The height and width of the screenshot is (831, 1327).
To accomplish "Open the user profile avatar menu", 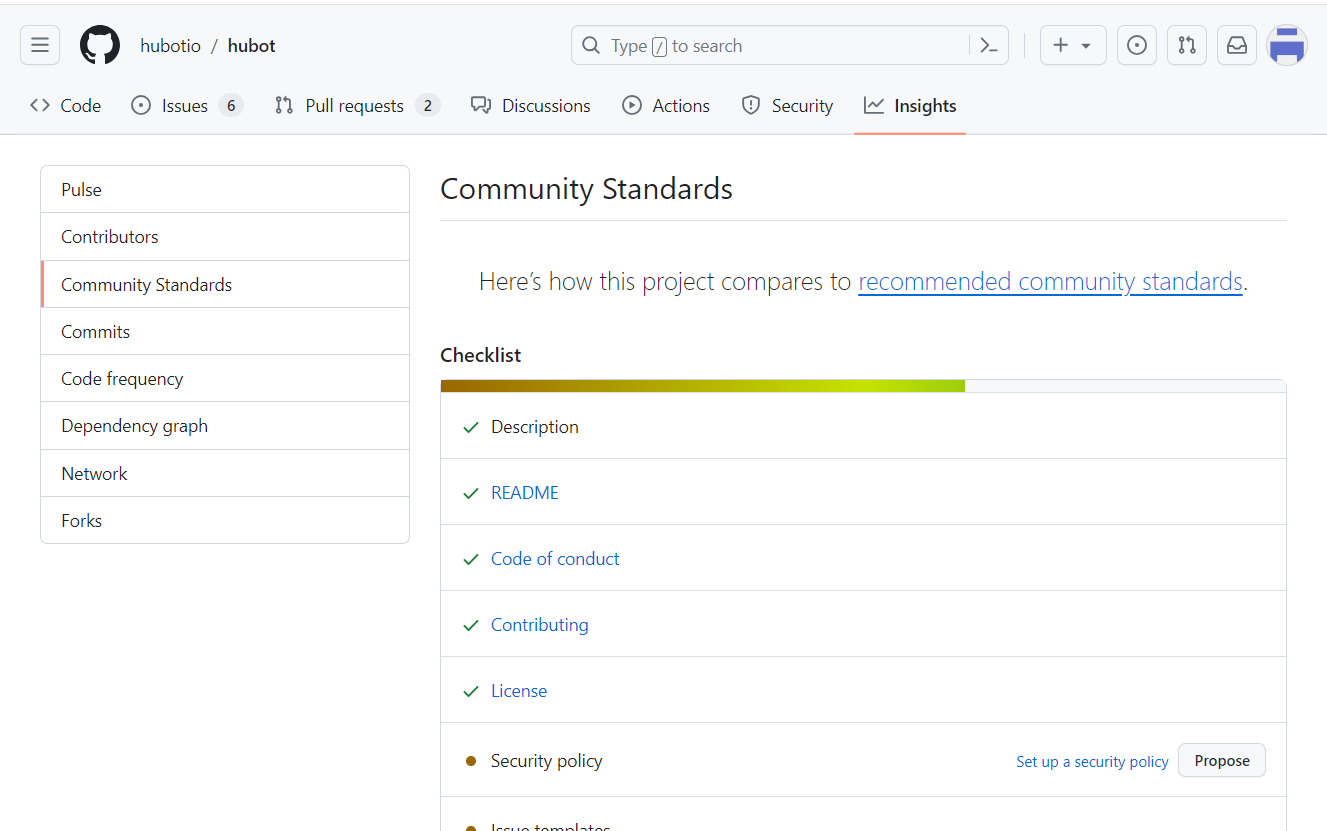I will [x=1286, y=45].
